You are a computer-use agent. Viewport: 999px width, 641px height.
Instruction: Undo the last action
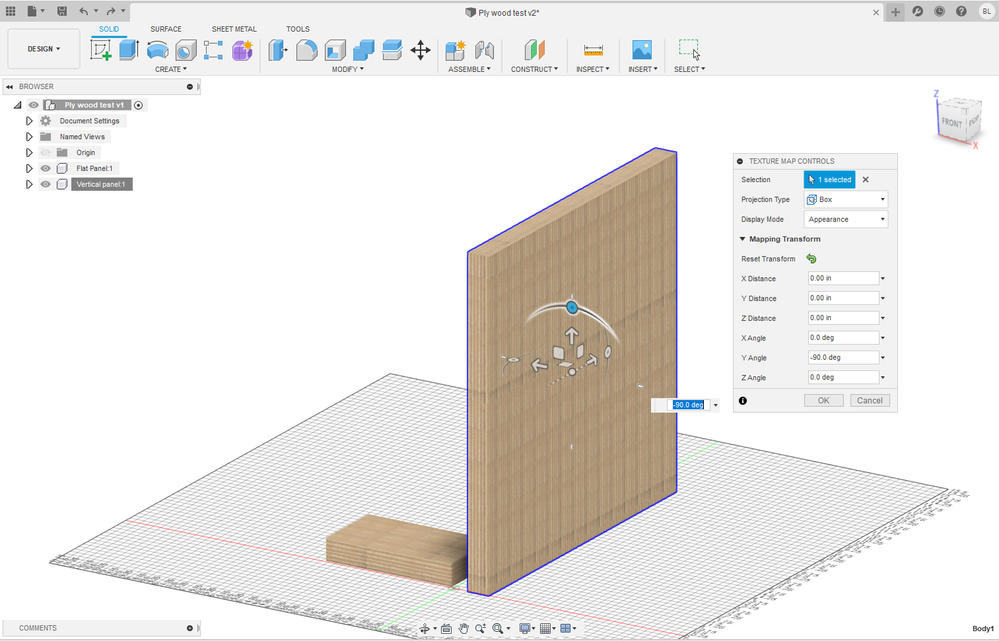click(83, 11)
